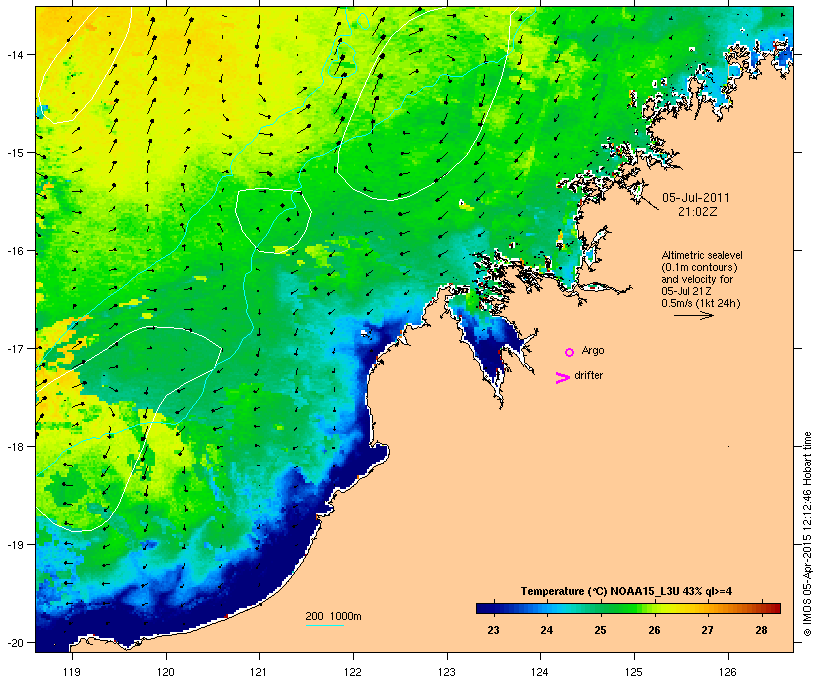Click the latitude axis label -18

tap(14, 446)
